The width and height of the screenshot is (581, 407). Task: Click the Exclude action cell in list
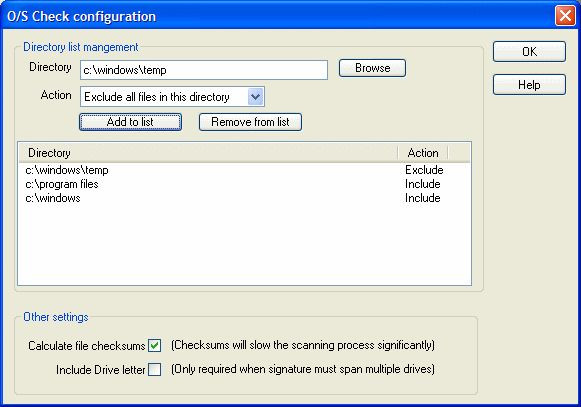click(x=424, y=170)
